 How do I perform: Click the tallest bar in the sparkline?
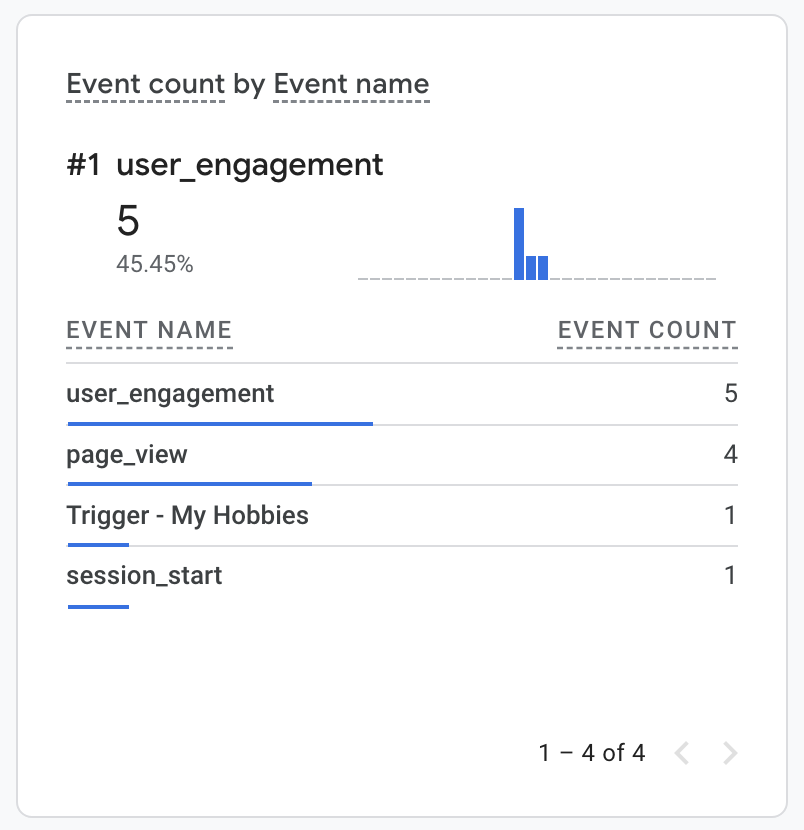pos(519,243)
